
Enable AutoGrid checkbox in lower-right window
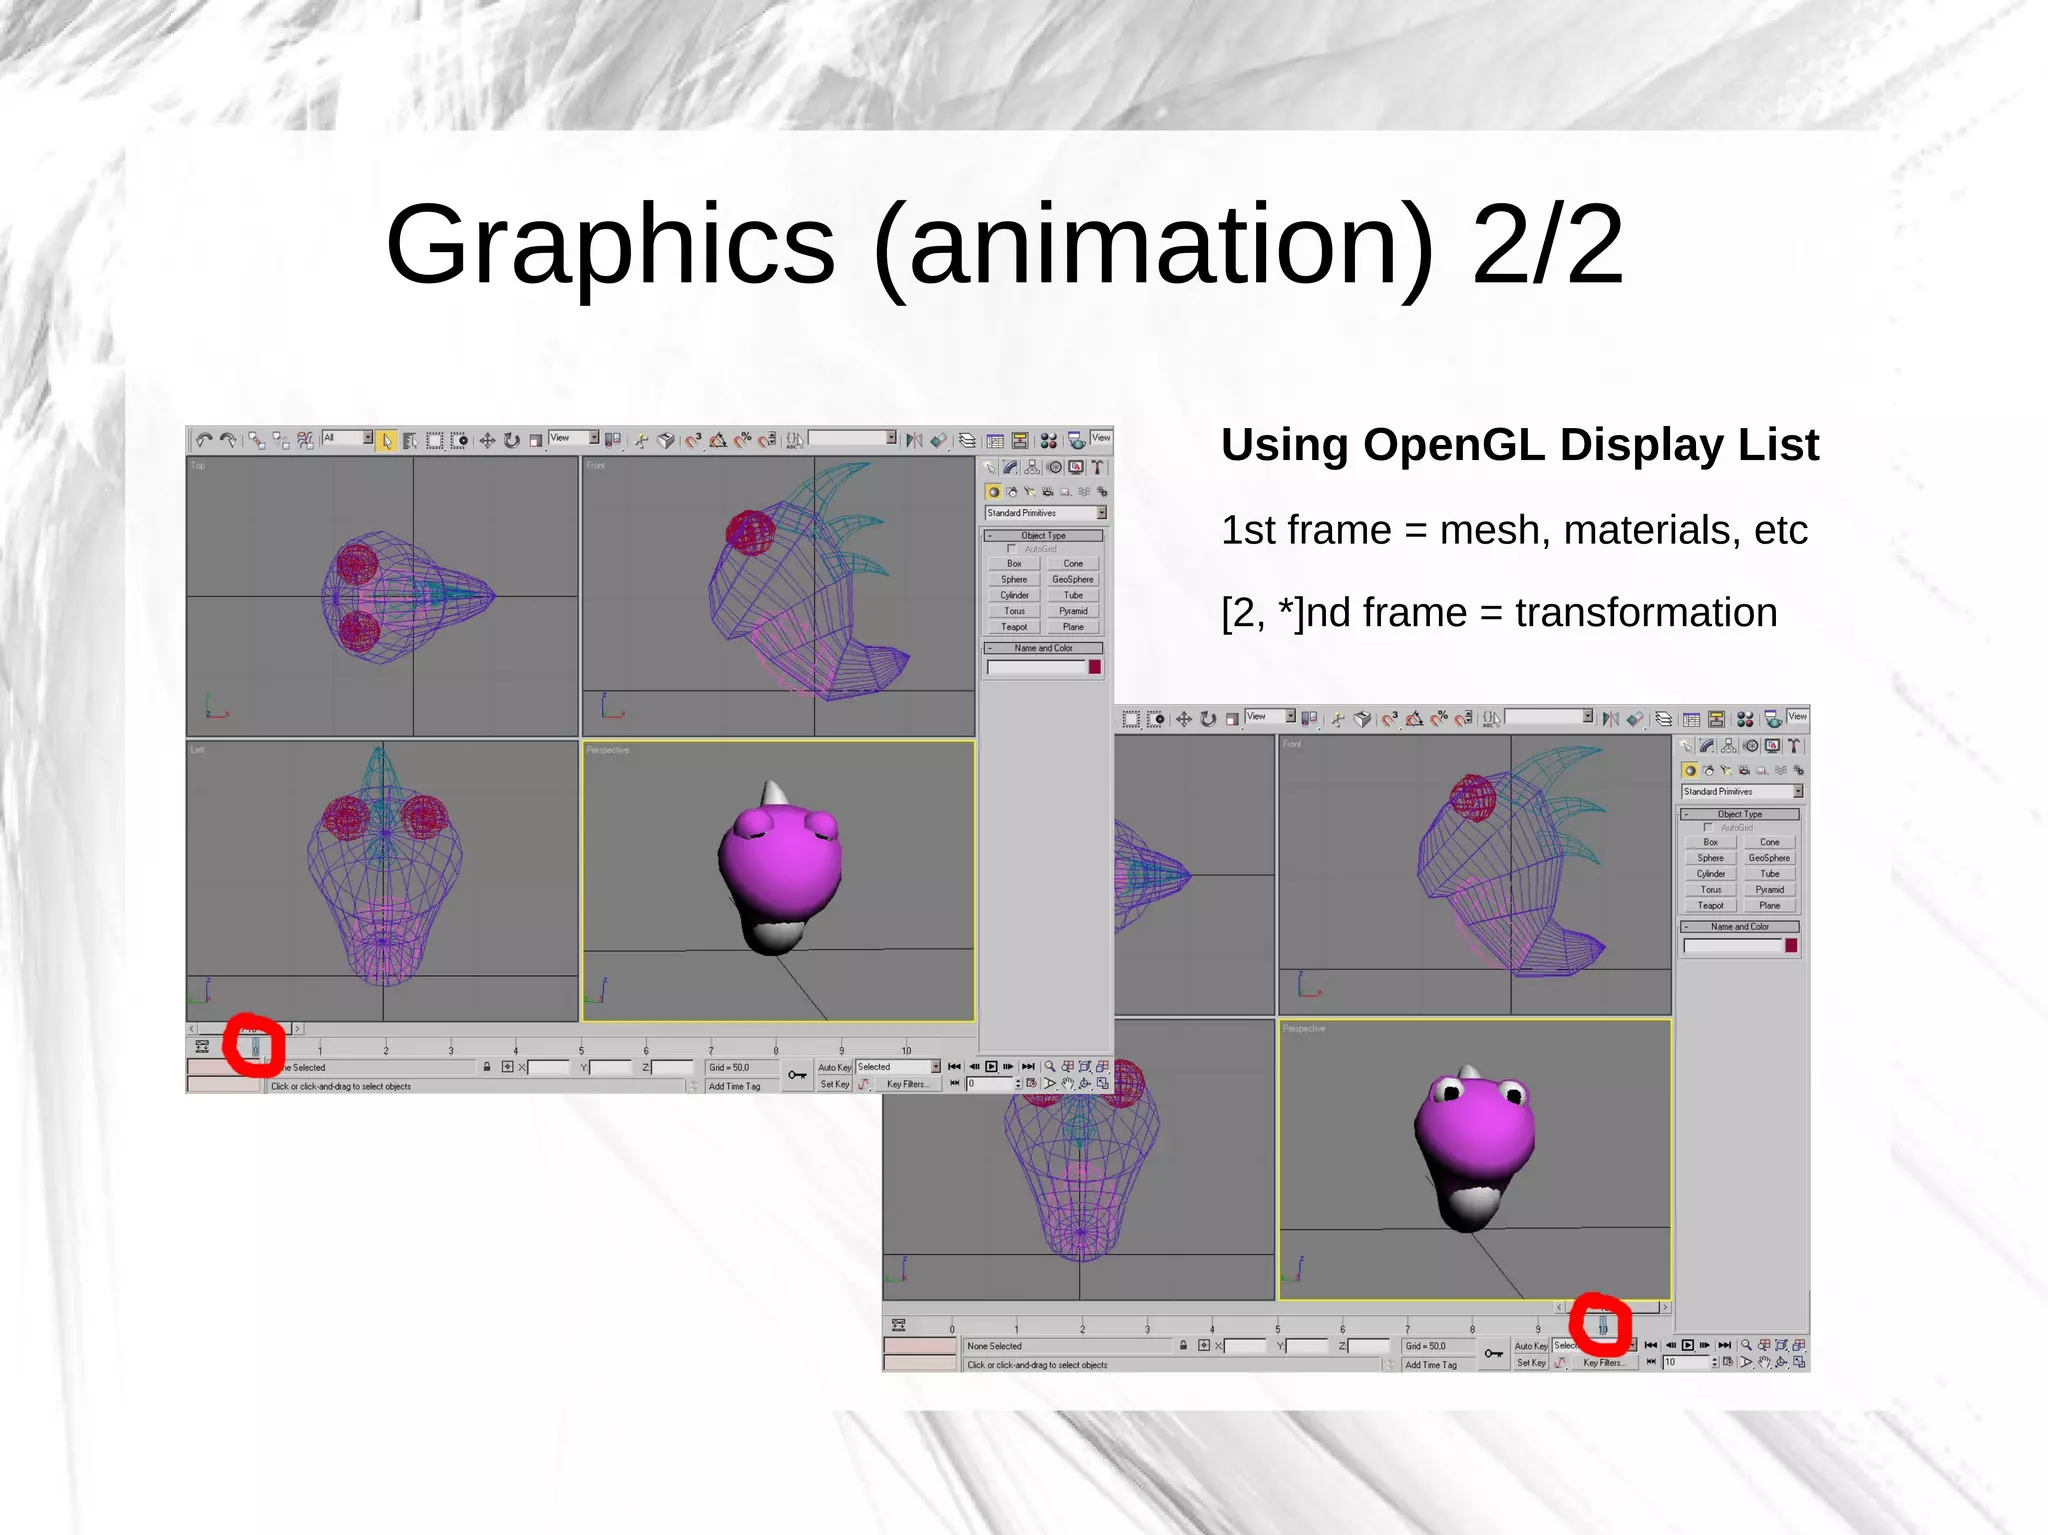pos(1708,828)
